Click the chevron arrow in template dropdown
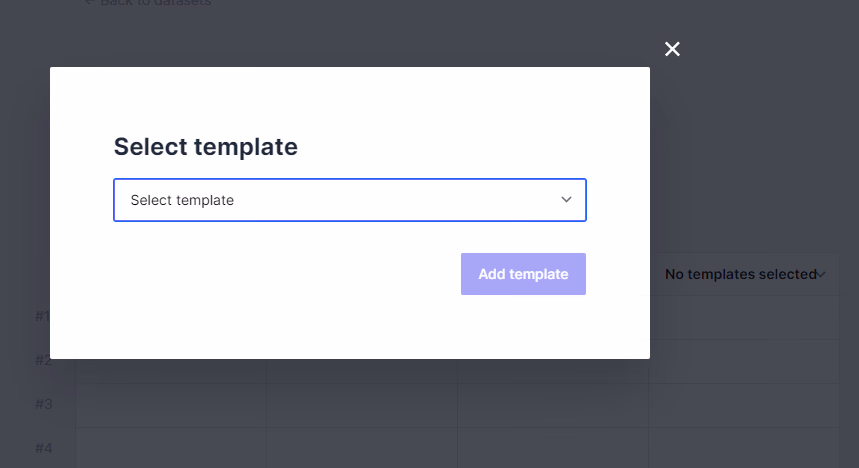 coord(566,200)
